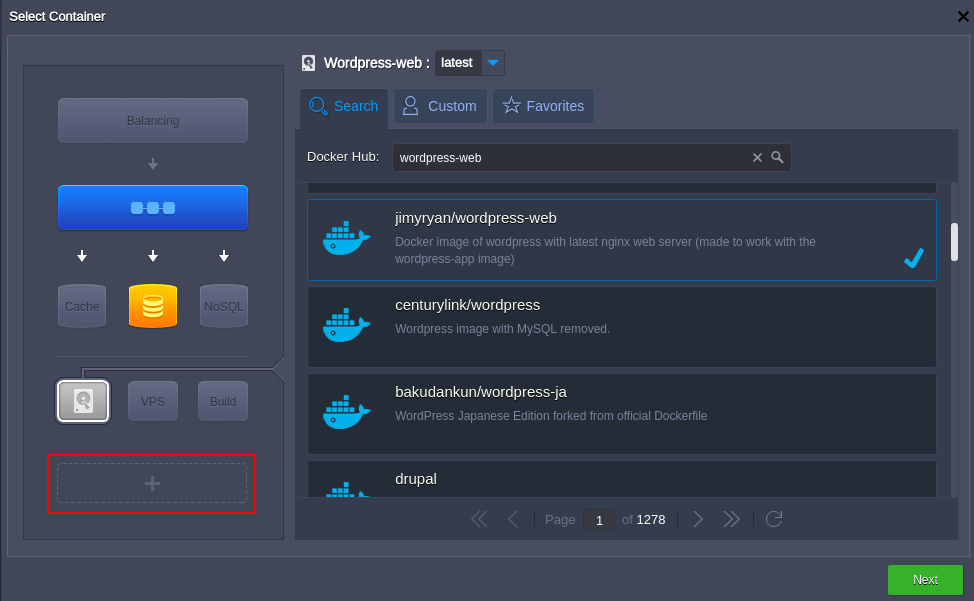
Task: Select bakudankun/wordpress-ja image
Action: click(x=622, y=413)
